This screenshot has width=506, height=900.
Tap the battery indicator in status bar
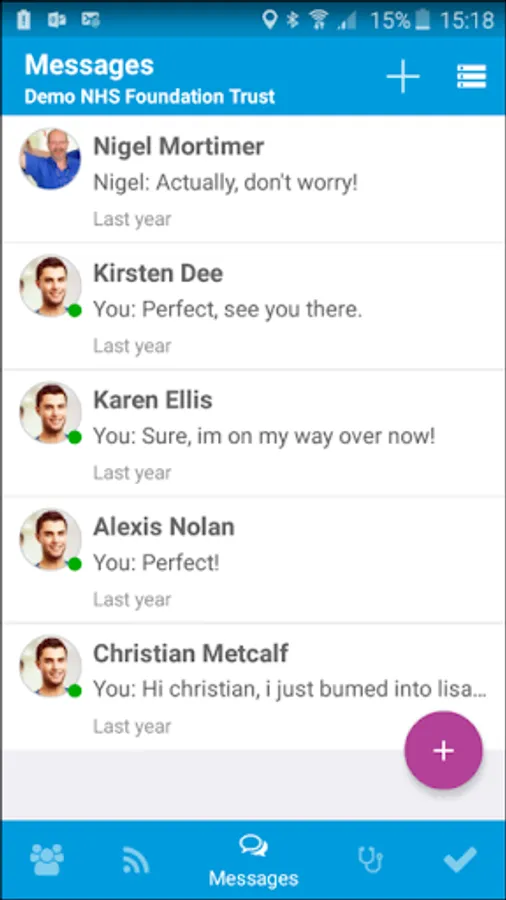pos(422,20)
